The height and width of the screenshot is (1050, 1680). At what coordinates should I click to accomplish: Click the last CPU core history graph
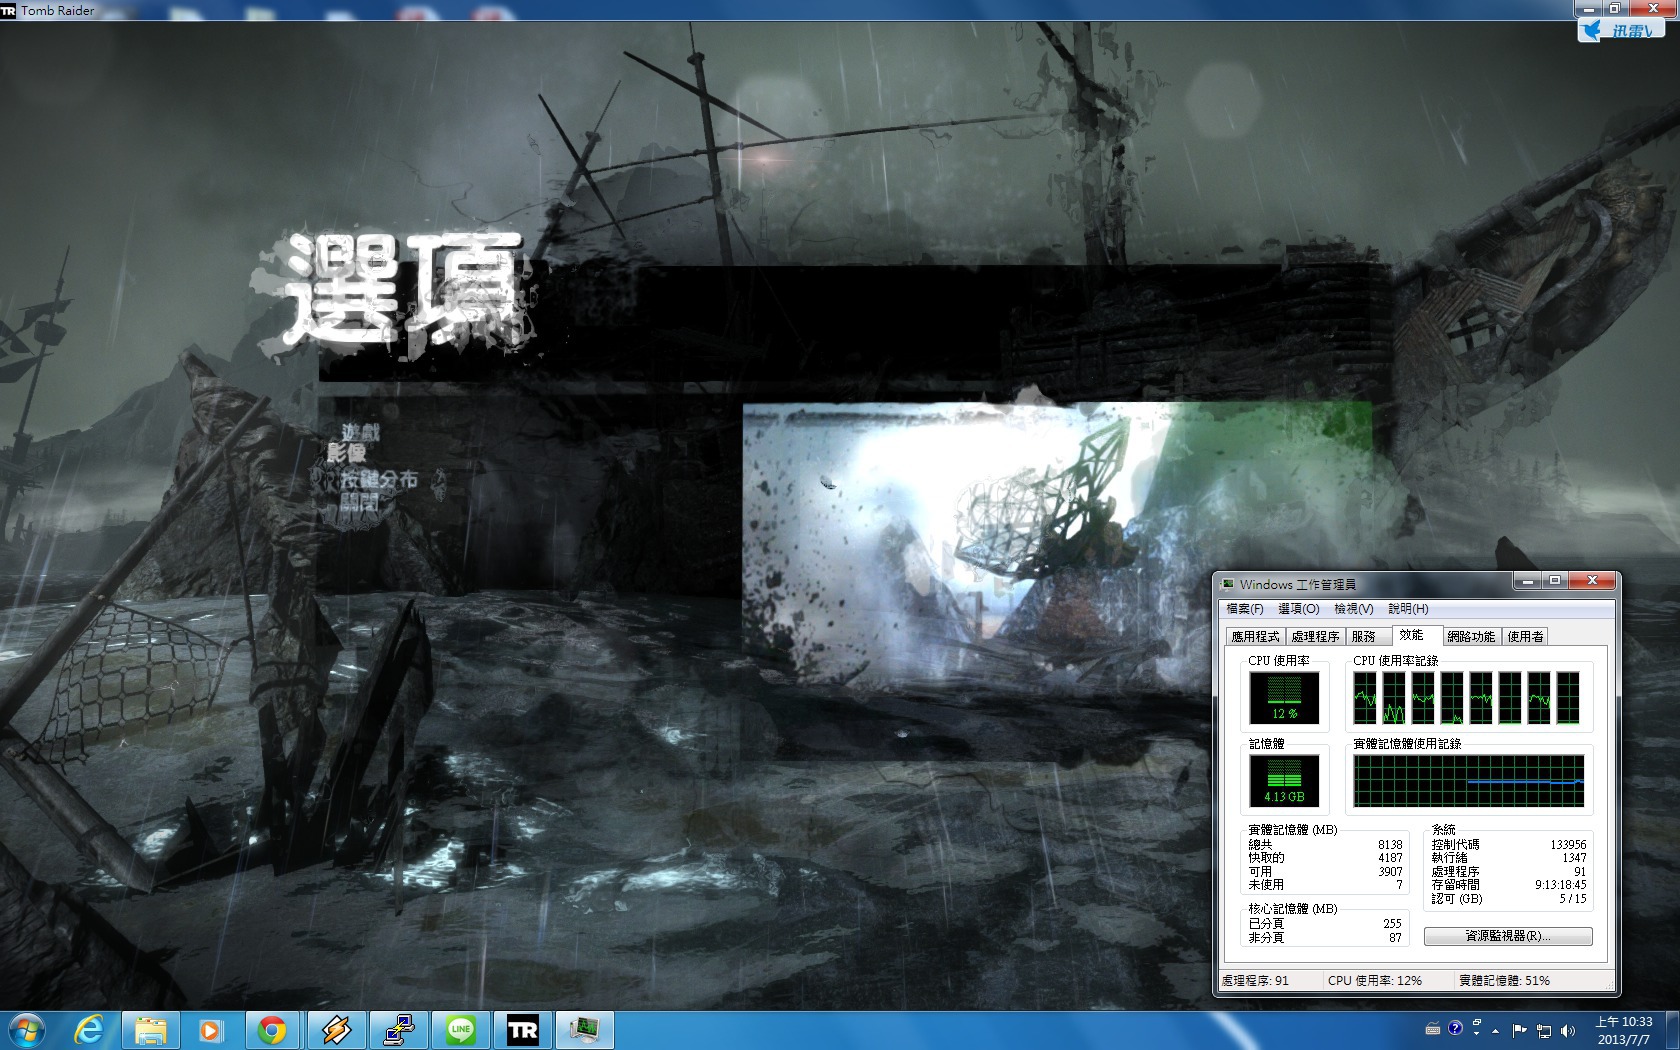1568,698
